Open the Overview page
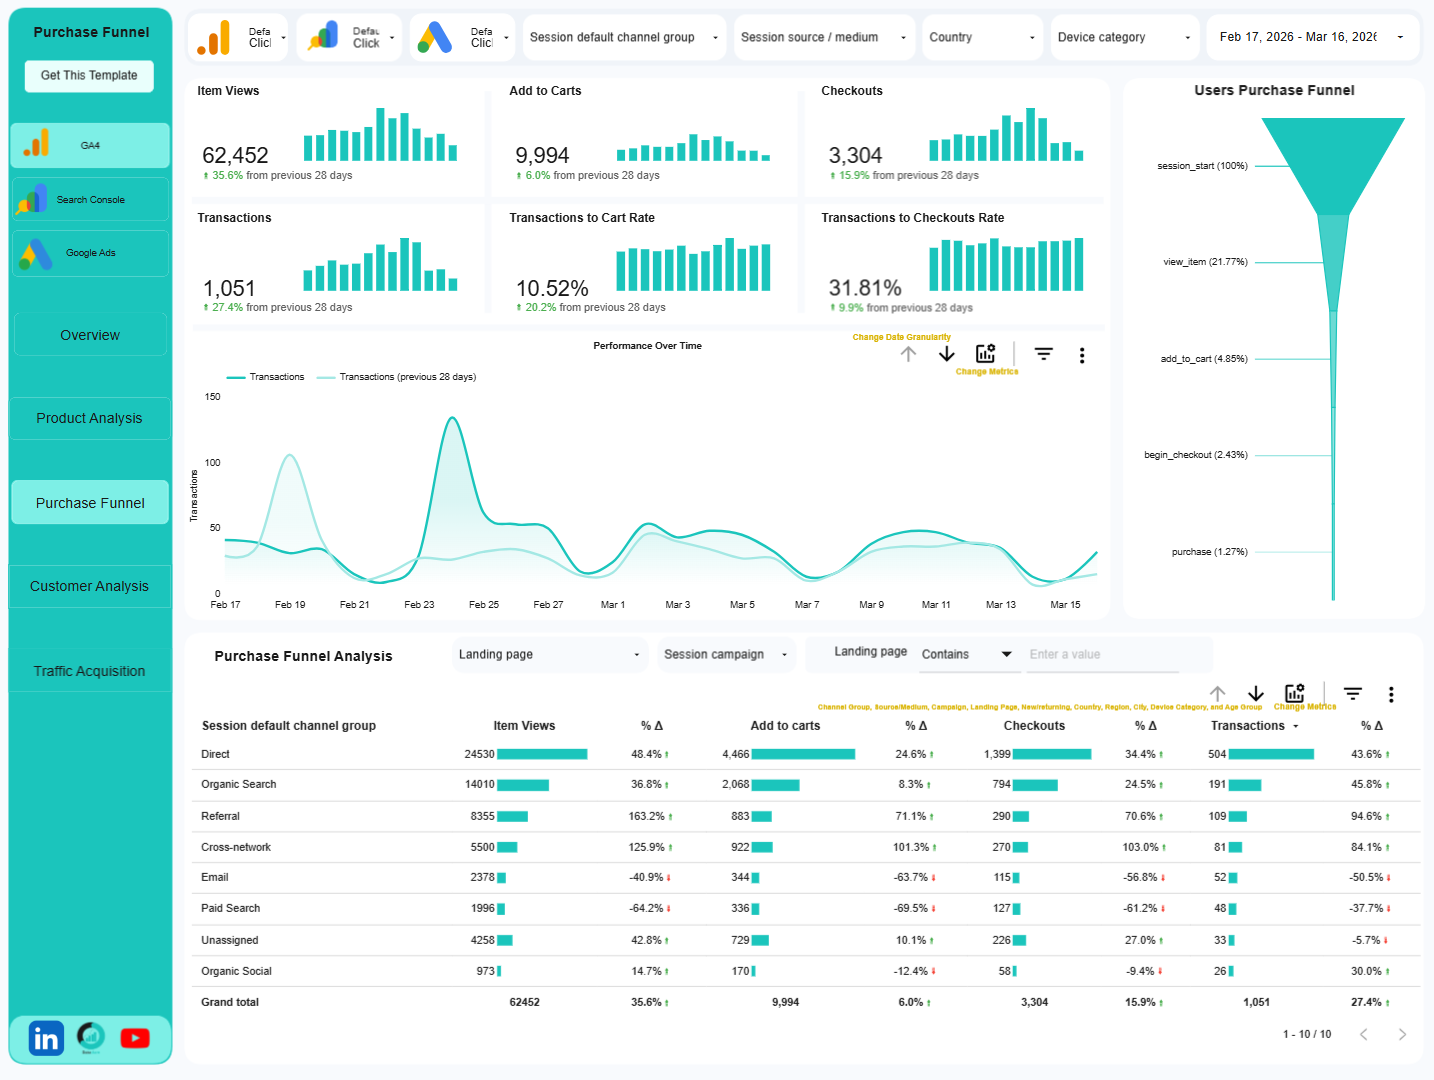Image resolution: width=1434 pixels, height=1080 pixels. tap(89, 334)
